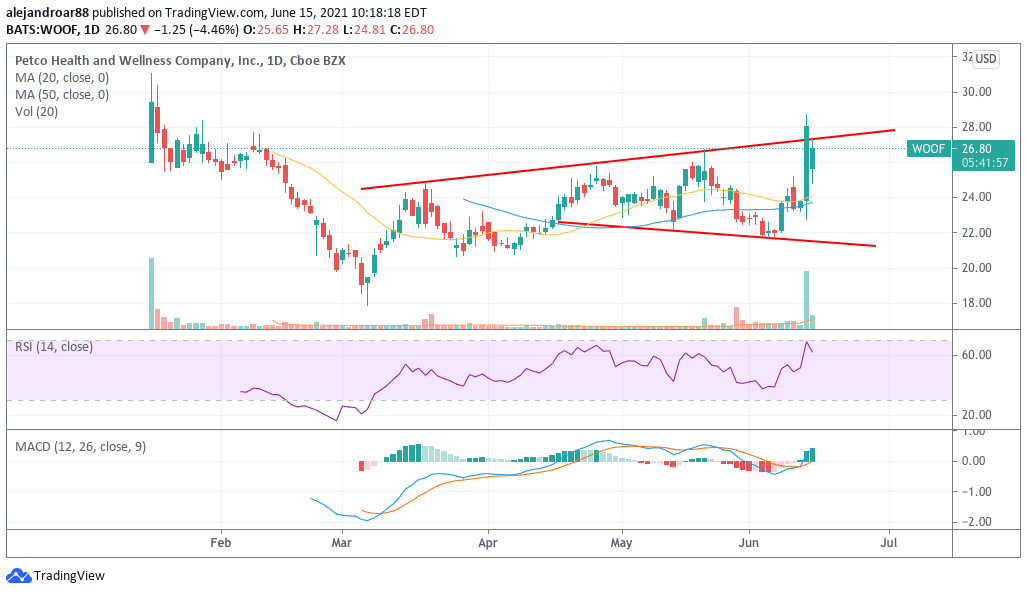Click the −1.25 (−4.46%) change value
This screenshot has width=1027, height=594.
[x=196, y=29]
